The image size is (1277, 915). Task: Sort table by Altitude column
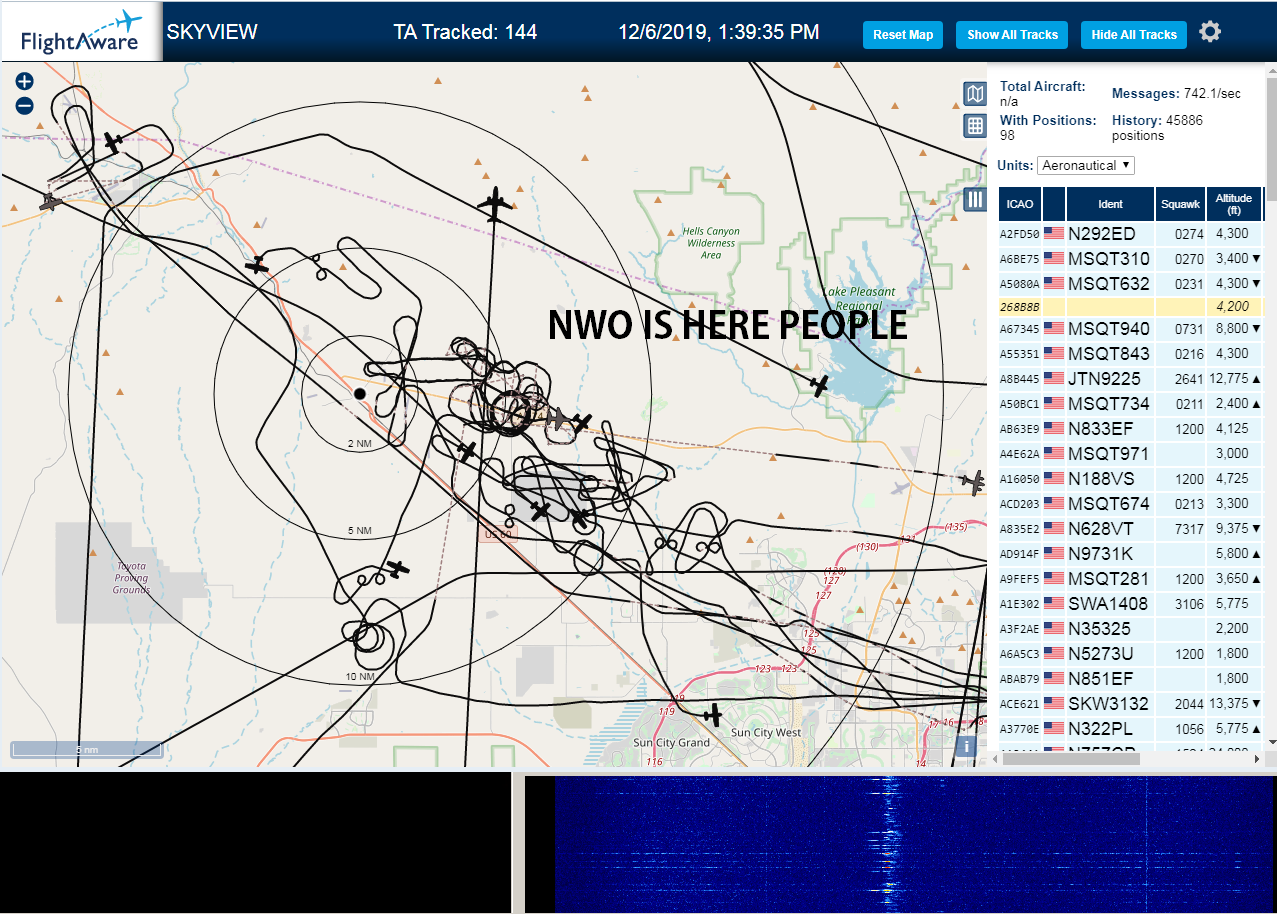pyautogui.click(x=1234, y=204)
